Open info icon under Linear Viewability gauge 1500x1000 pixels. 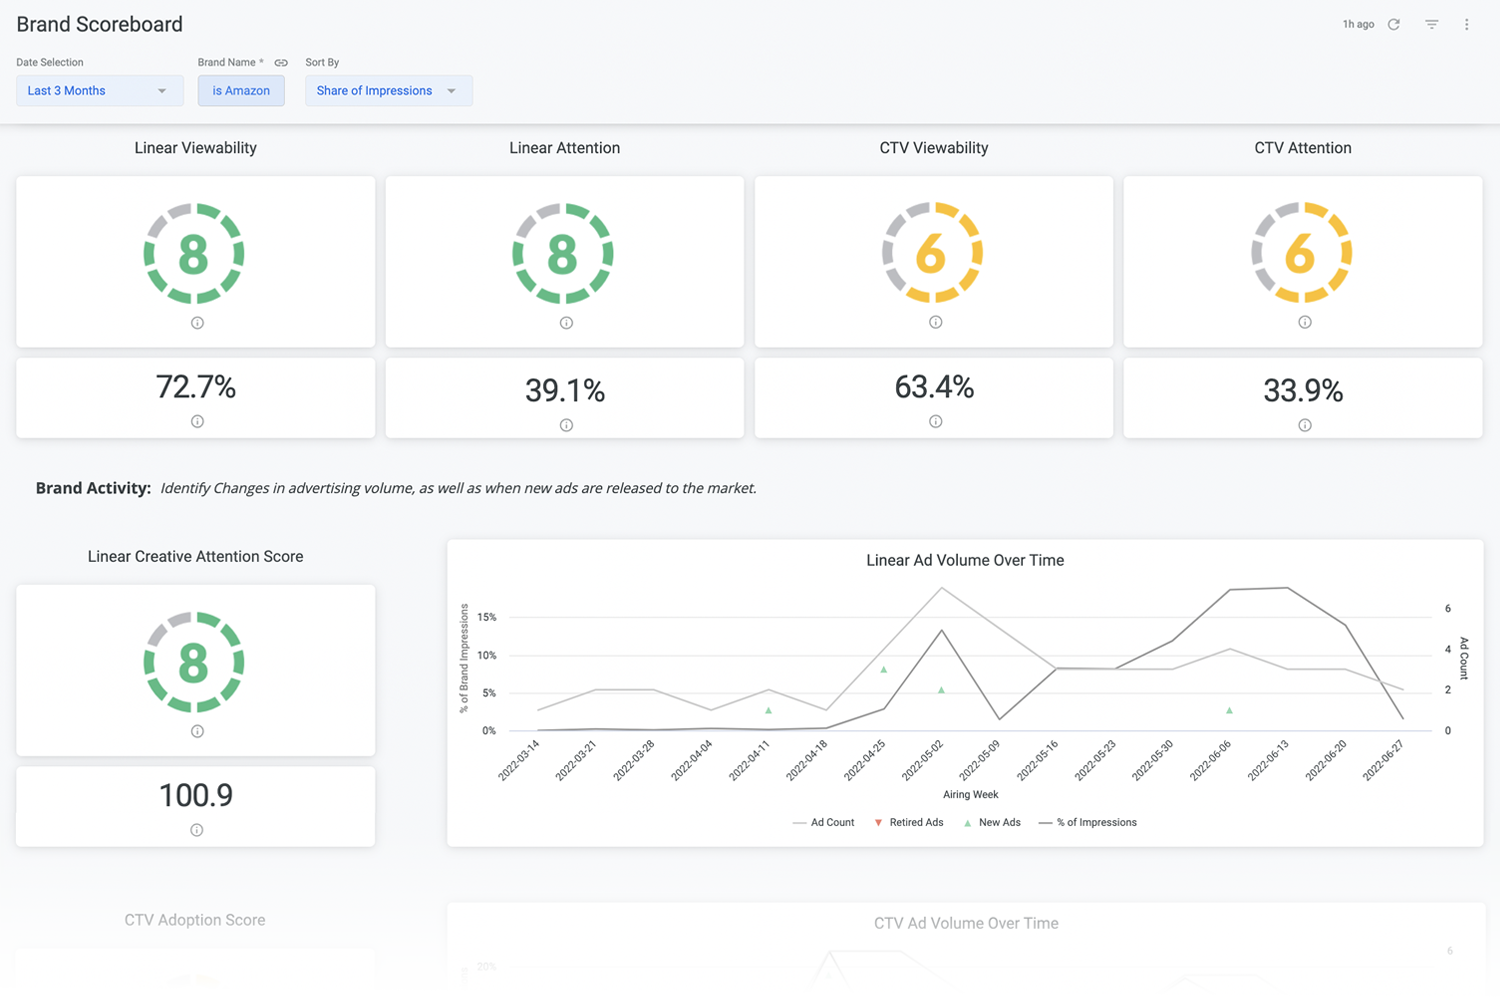[x=197, y=323]
